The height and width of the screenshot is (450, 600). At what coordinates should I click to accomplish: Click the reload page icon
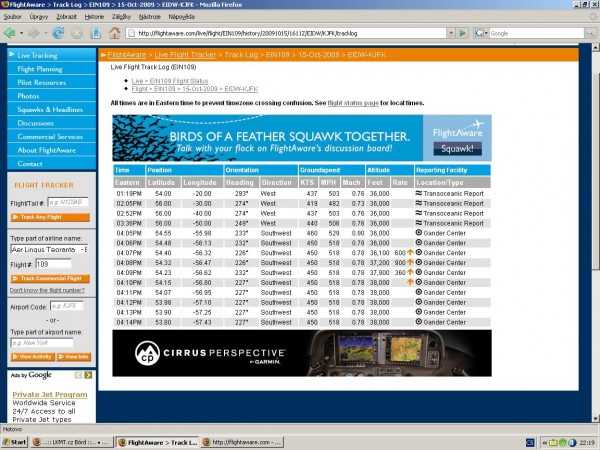58,33
